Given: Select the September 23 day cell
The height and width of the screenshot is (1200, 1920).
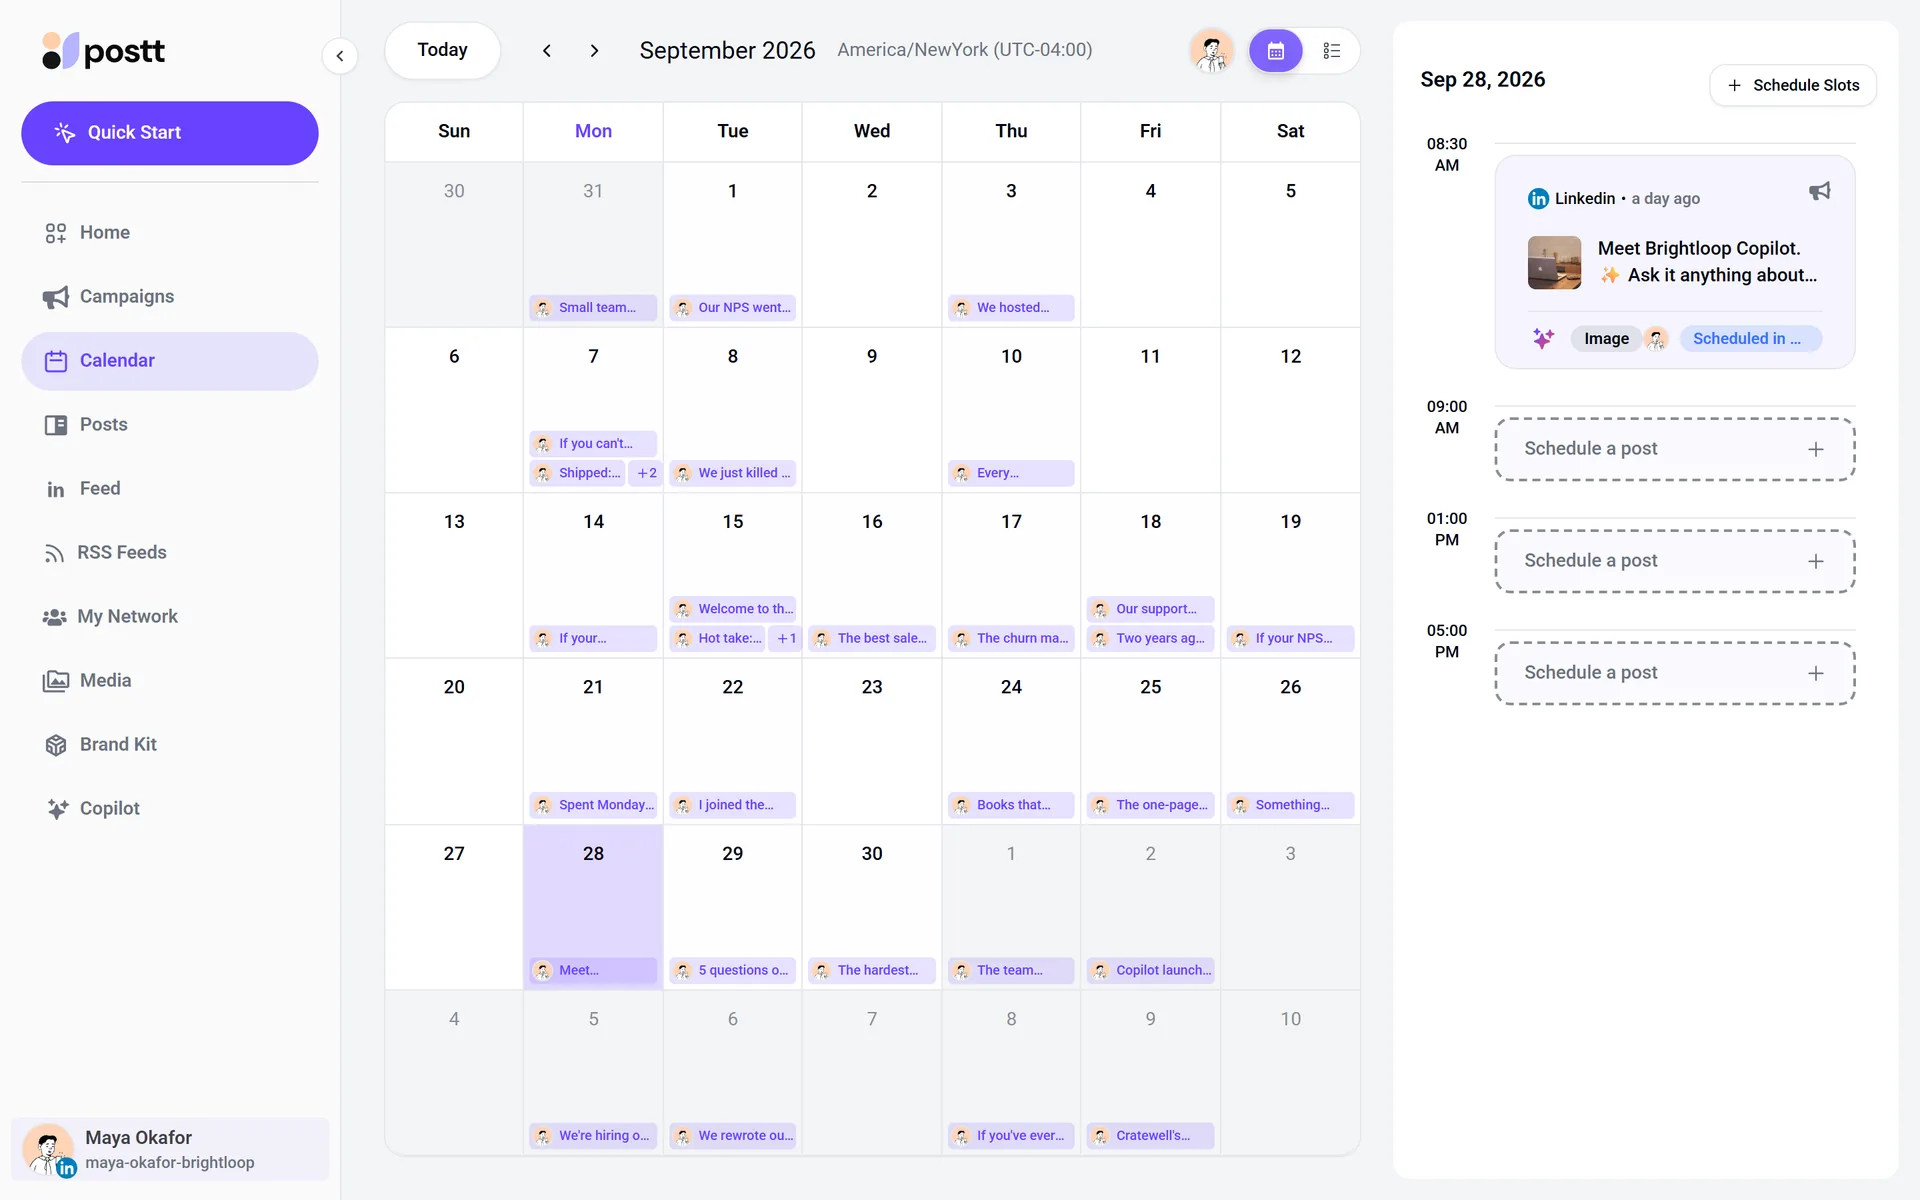Looking at the screenshot, I should pos(871,741).
